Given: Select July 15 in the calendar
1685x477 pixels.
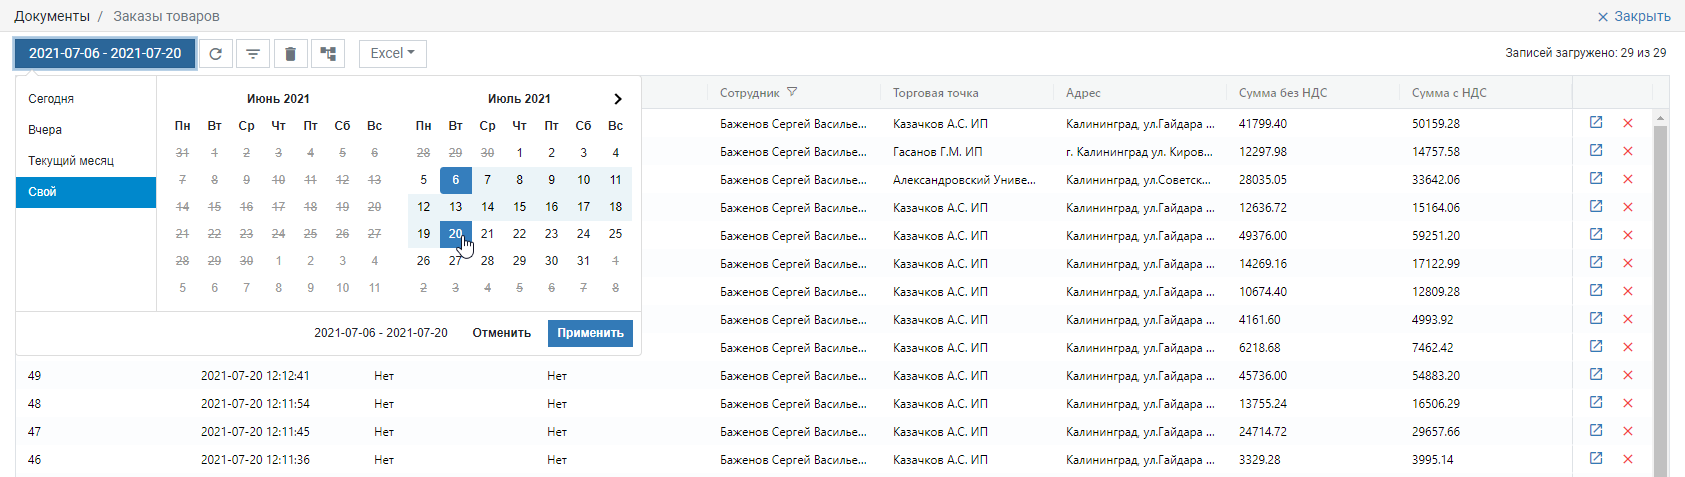Looking at the screenshot, I should [x=519, y=207].
